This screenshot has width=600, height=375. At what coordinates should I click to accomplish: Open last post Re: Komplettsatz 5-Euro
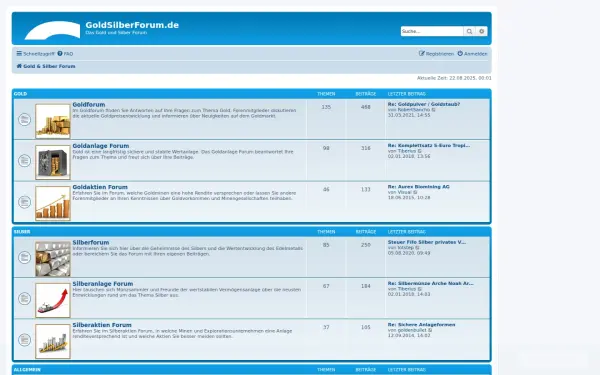pyautogui.click(x=429, y=145)
